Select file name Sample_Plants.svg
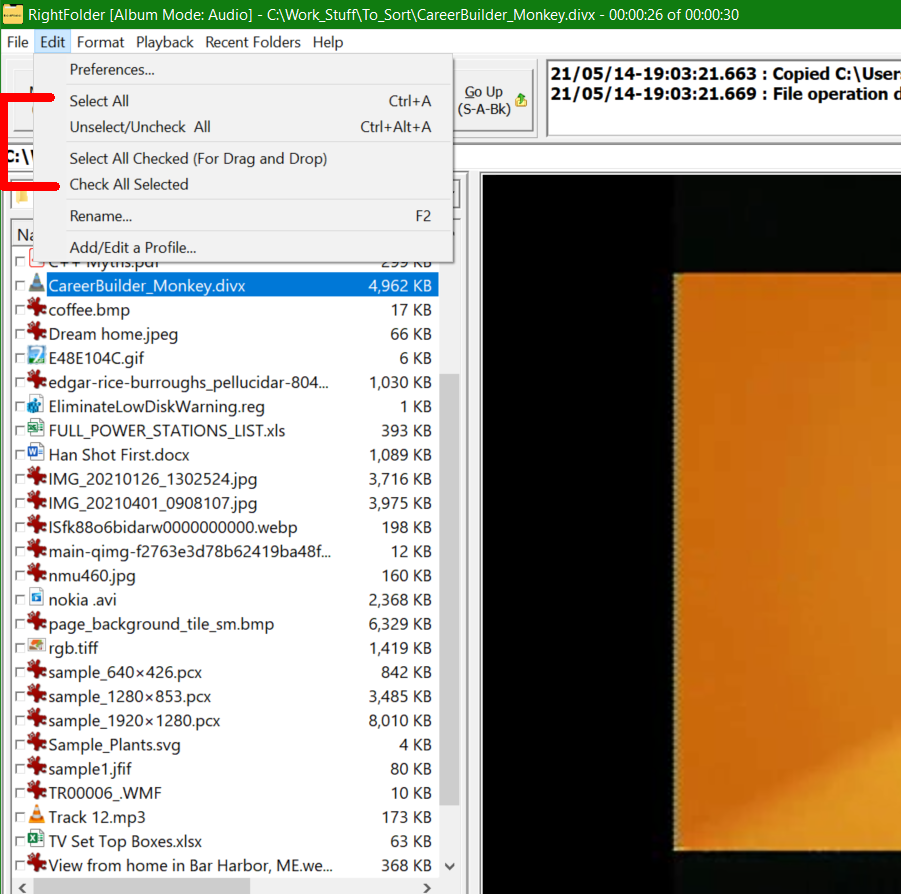Screen dimensions: 901x894 (x=114, y=745)
